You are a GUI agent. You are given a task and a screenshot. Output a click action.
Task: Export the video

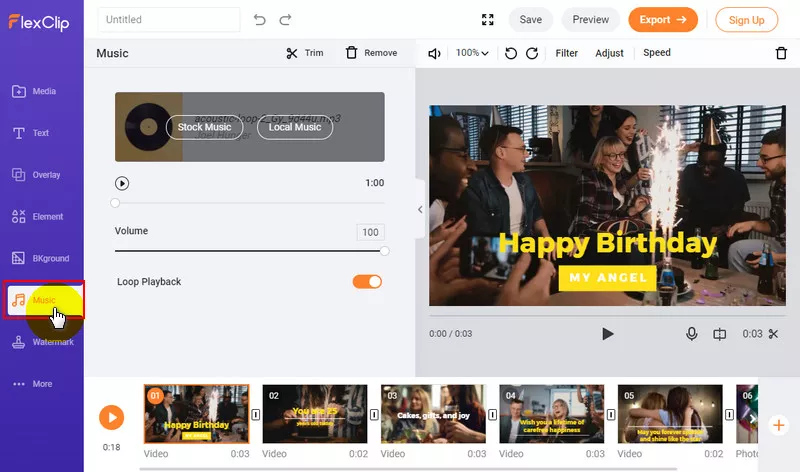pos(663,19)
